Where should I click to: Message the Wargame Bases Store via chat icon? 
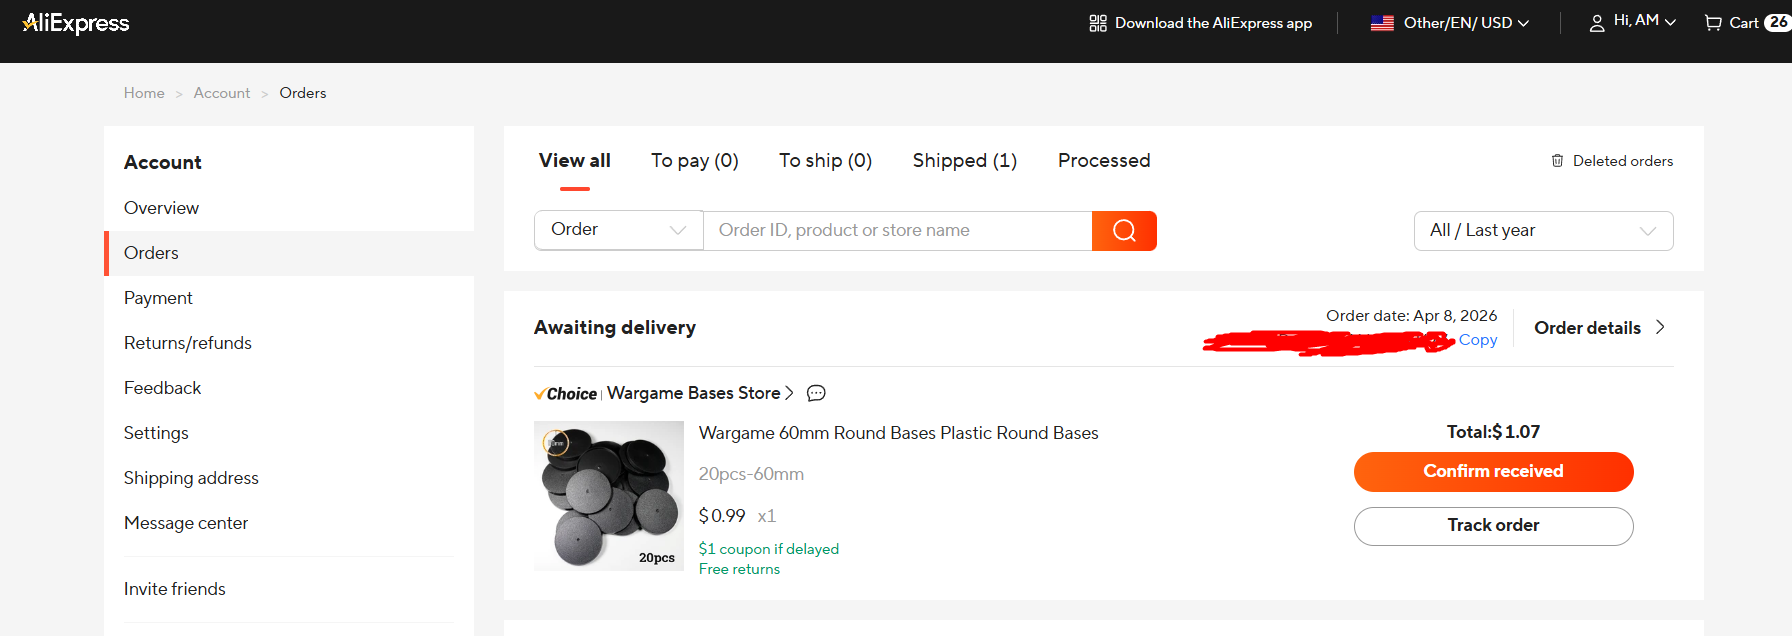click(816, 394)
